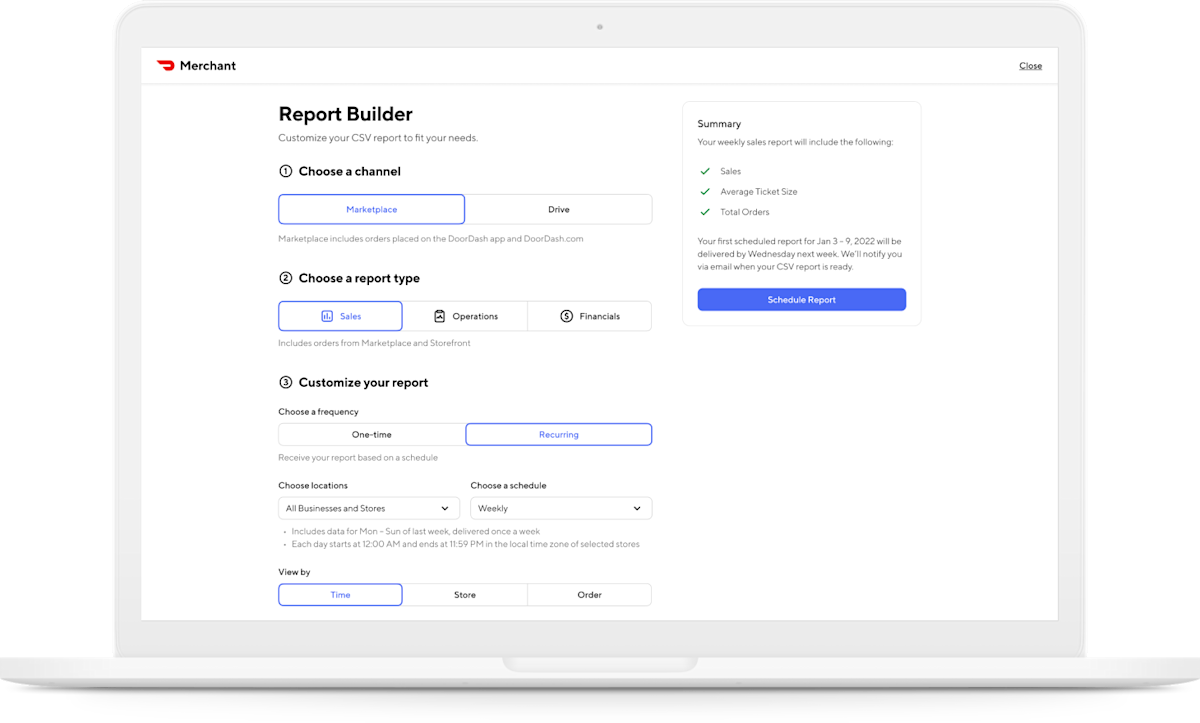Click the 'Each day starts at 12:00 AM' bullet
The height and width of the screenshot is (723, 1200).
pos(465,545)
